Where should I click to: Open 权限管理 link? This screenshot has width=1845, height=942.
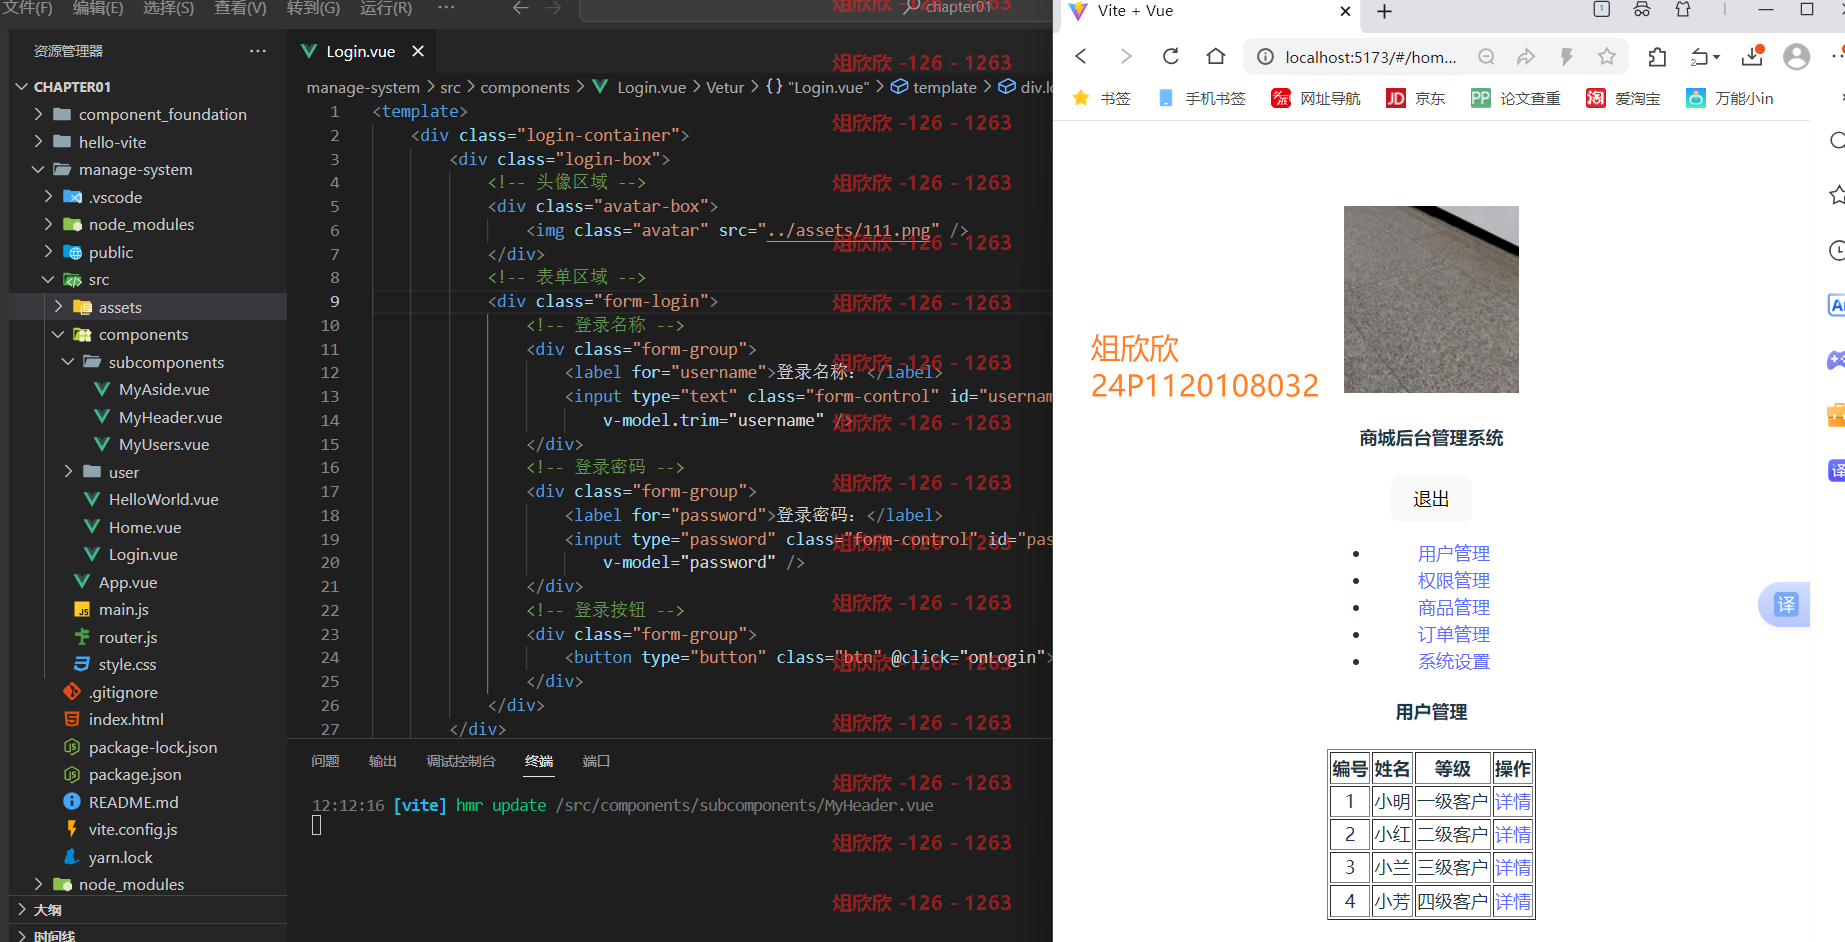1454,580
